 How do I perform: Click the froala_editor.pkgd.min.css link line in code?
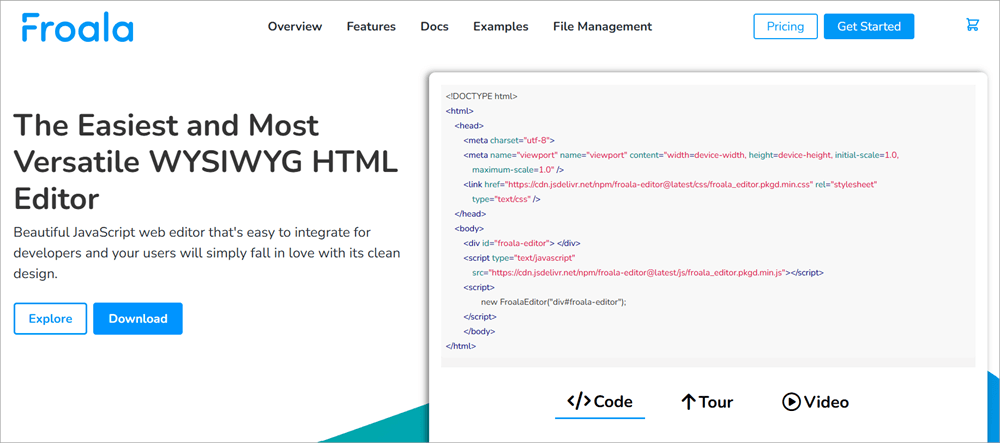pos(660,185)
